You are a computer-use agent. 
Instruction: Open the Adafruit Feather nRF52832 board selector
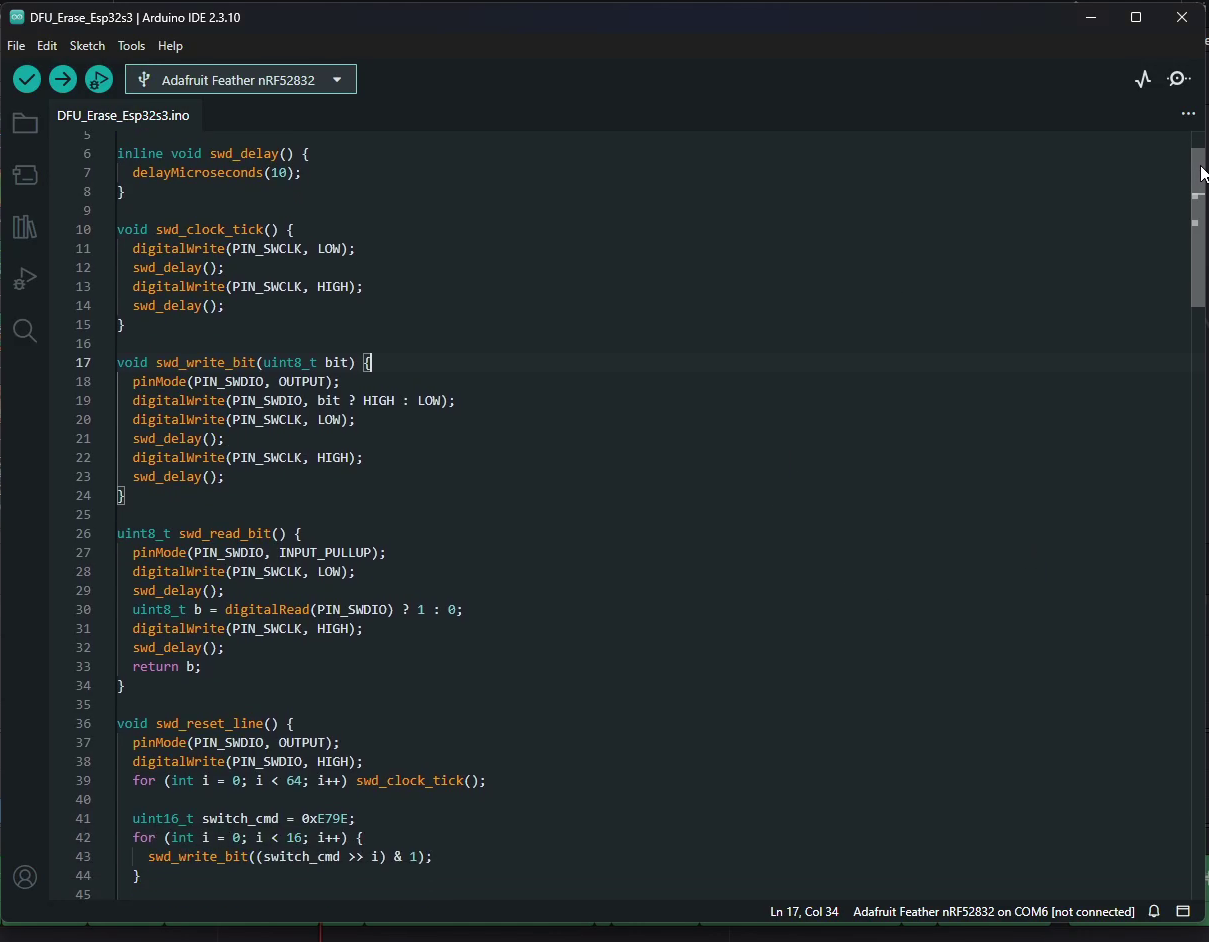(241, 80)
